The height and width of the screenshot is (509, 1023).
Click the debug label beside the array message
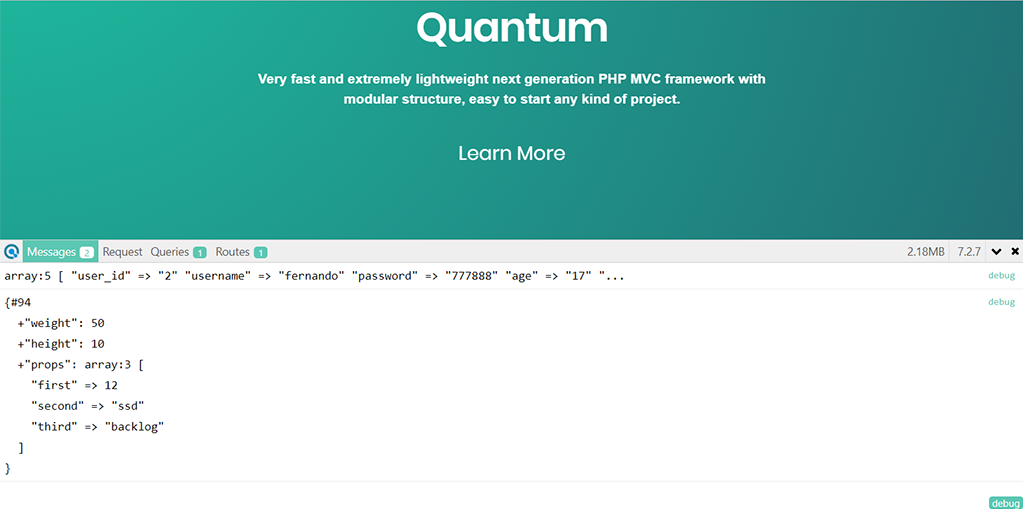pos(1001,276)
